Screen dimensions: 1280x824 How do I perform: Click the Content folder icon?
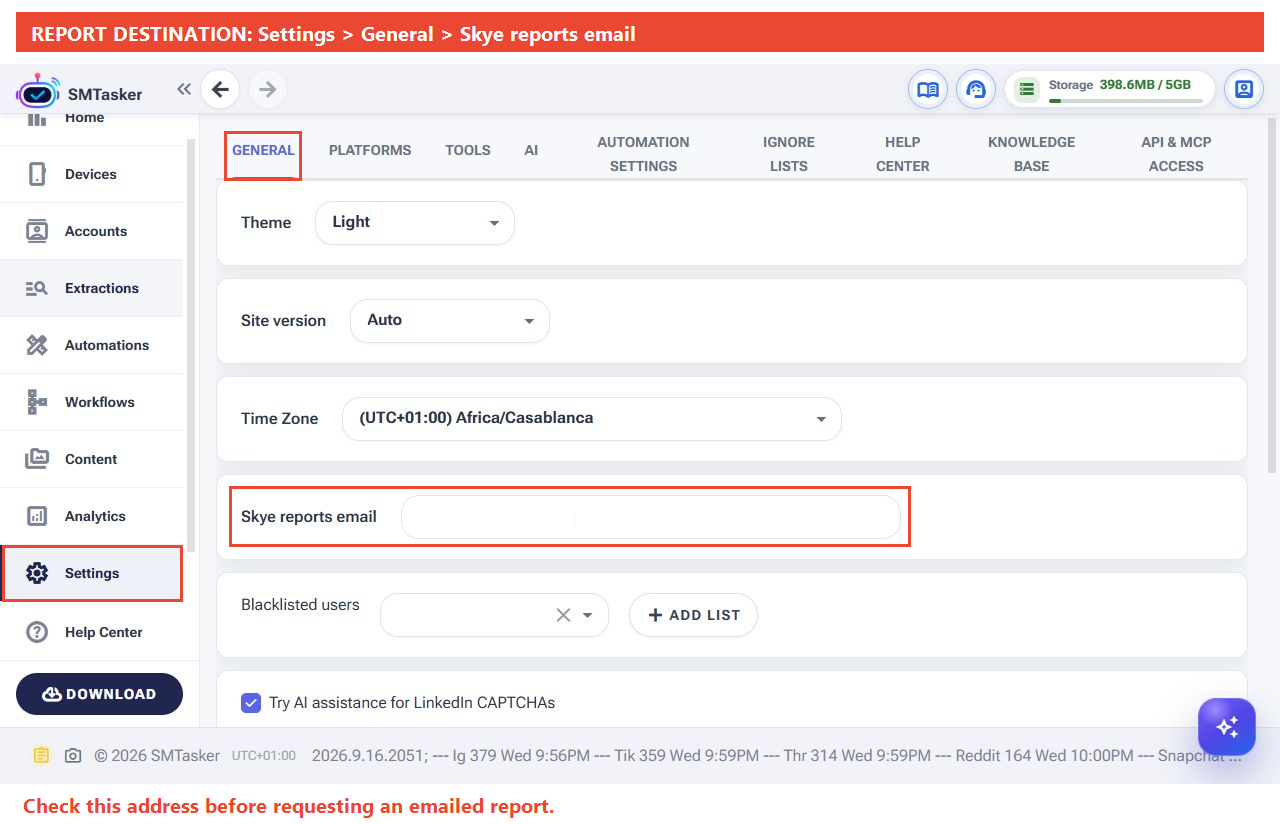point(37,459)
